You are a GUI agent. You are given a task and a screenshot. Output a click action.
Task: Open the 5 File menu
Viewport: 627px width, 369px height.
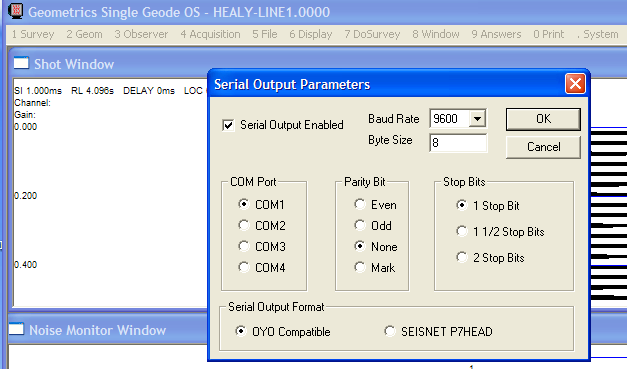[x=265, y=34]
